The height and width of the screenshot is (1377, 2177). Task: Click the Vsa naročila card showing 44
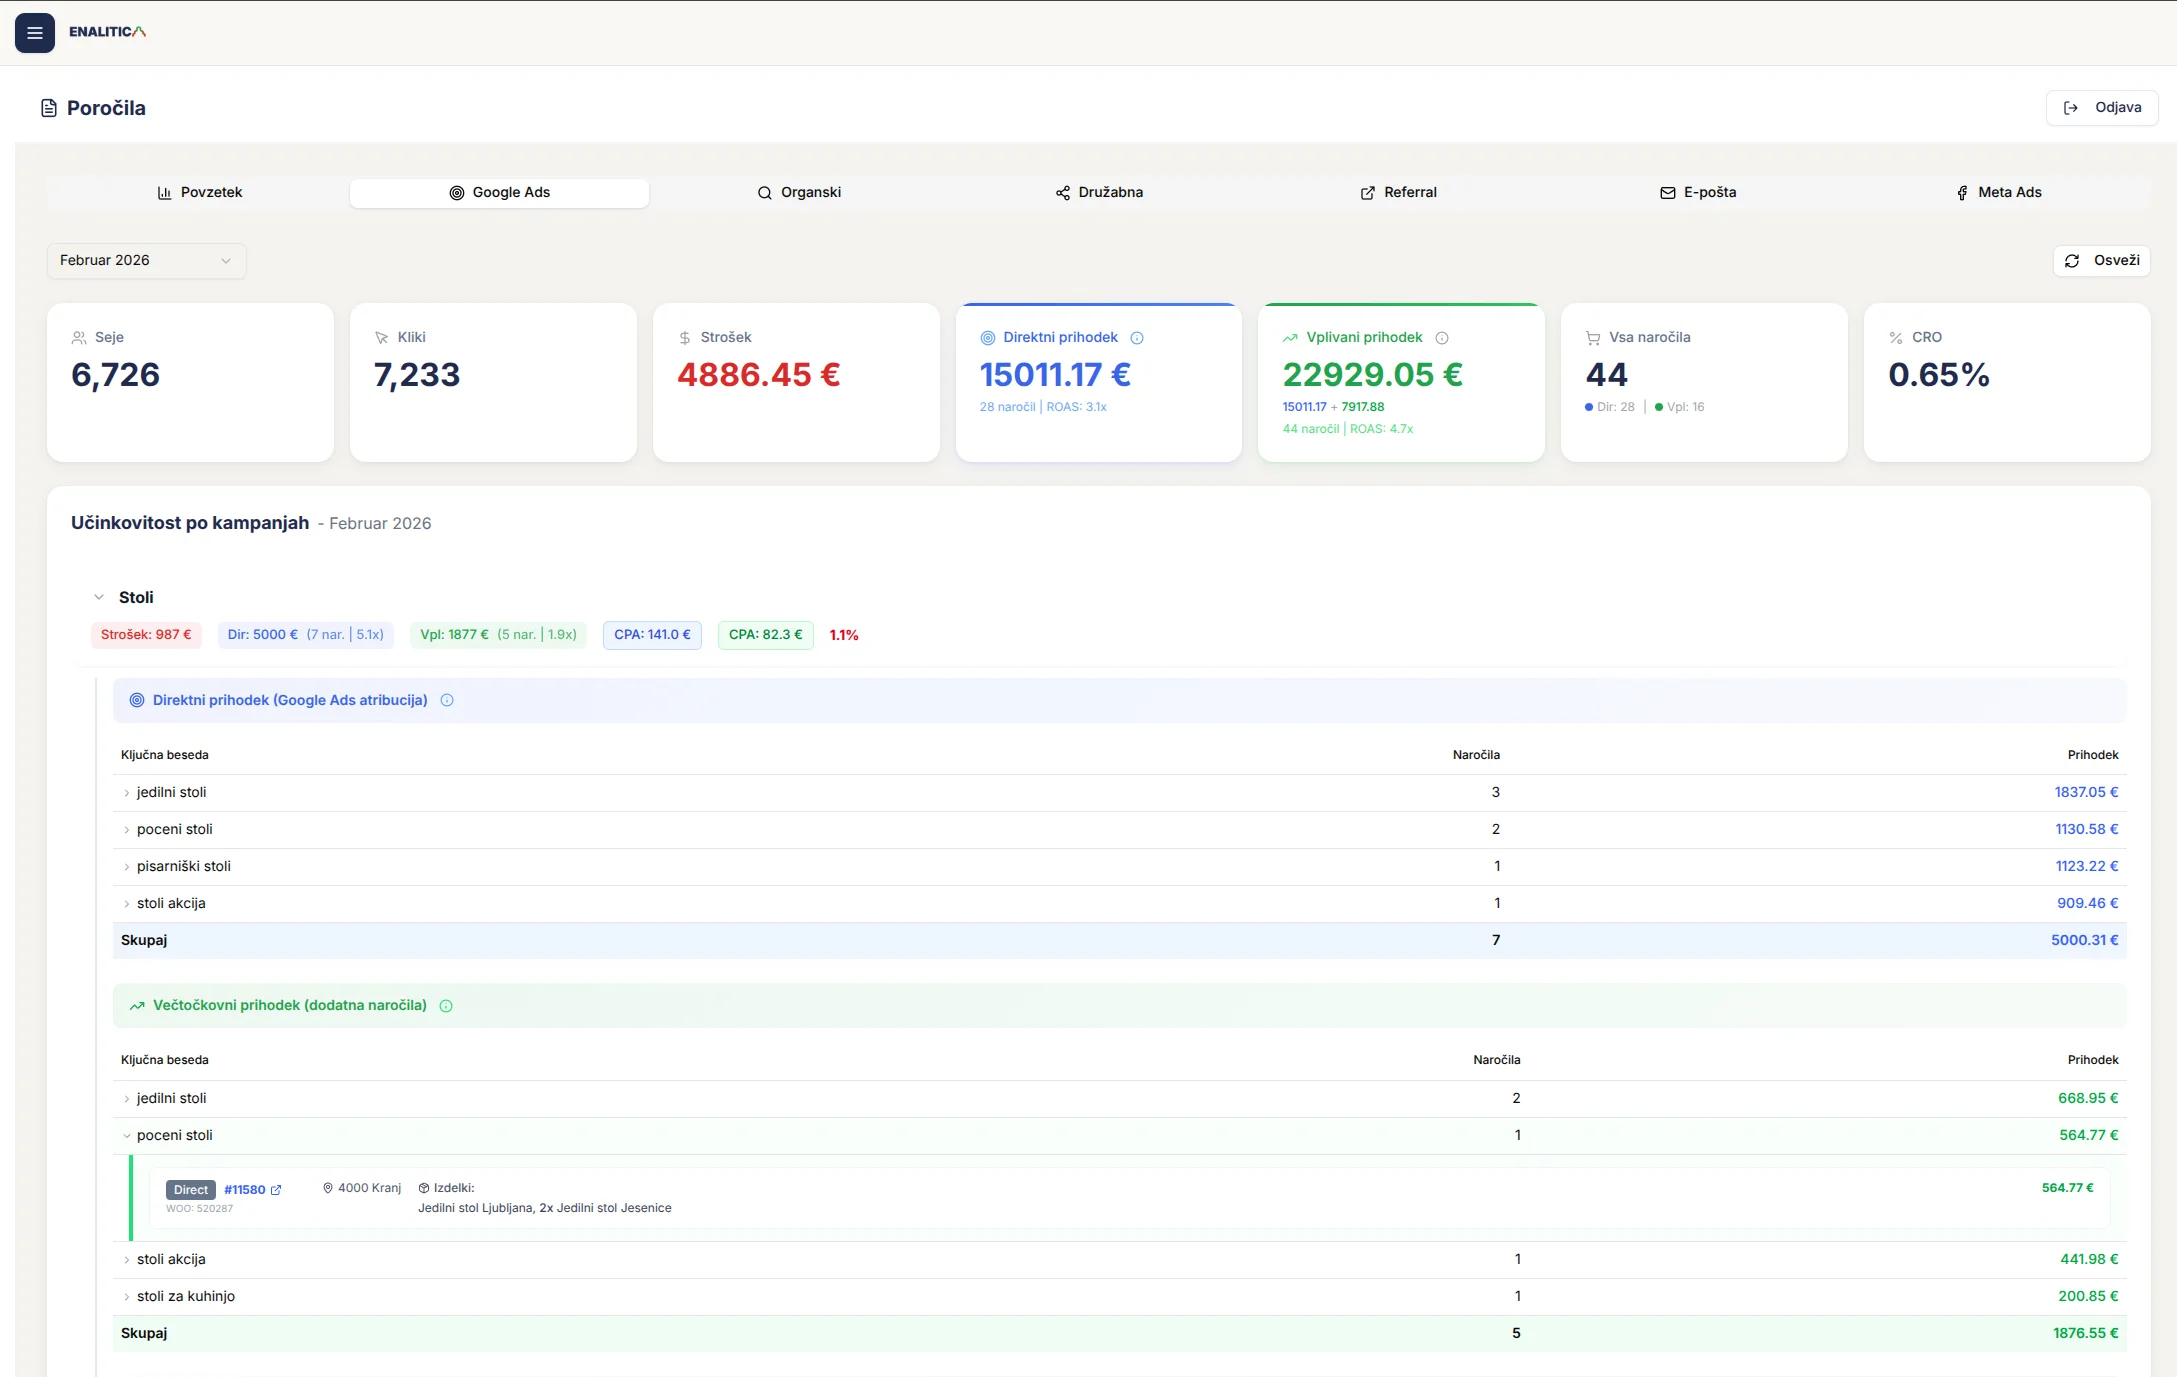[1704, 383]
